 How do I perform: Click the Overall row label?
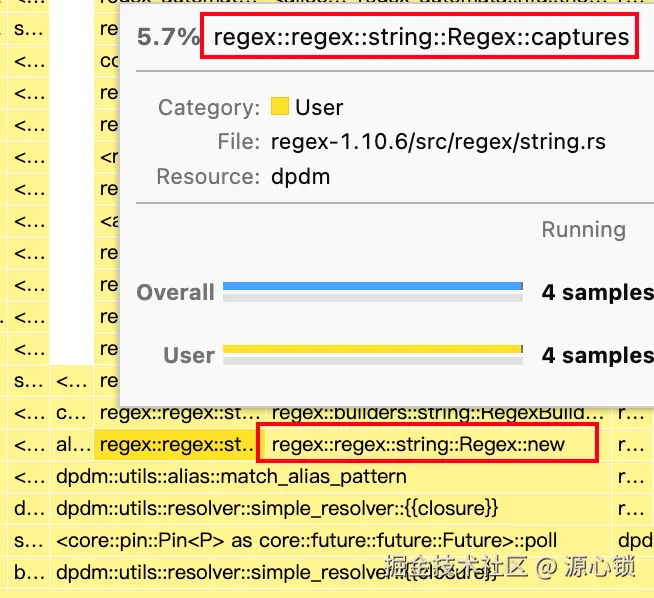pos(176,293)
